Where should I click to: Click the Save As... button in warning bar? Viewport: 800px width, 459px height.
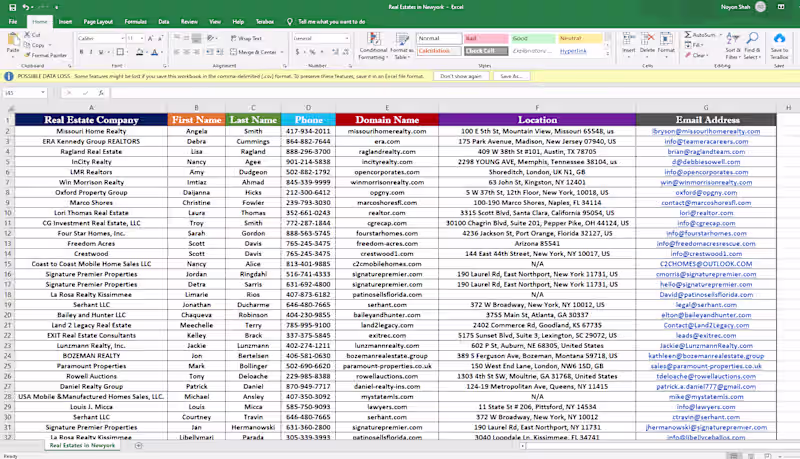511,76
